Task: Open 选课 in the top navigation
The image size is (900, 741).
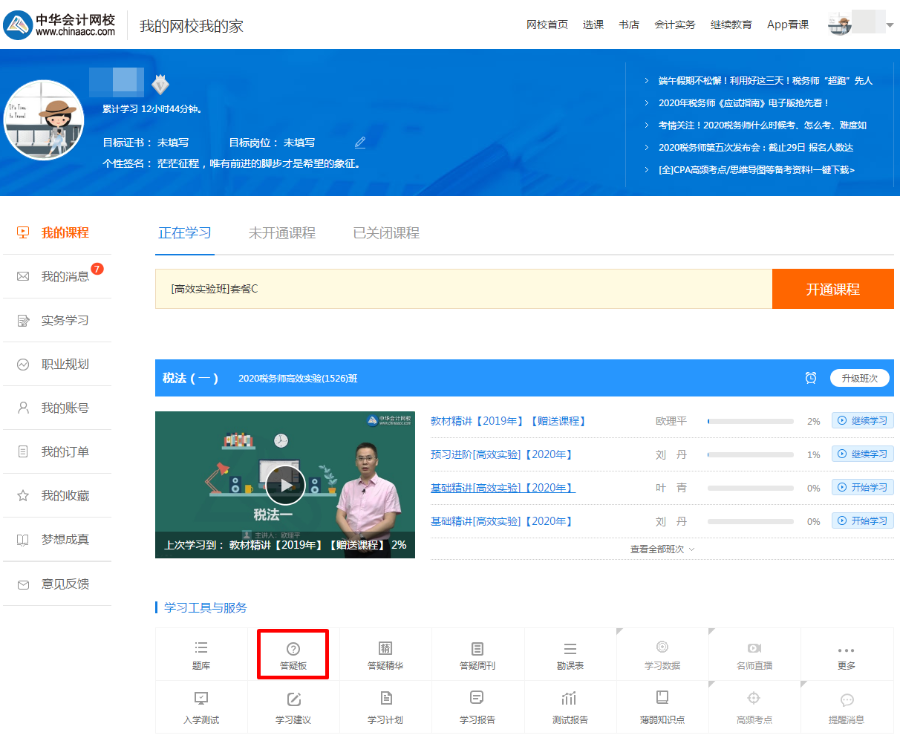Action: click(593, 23)
